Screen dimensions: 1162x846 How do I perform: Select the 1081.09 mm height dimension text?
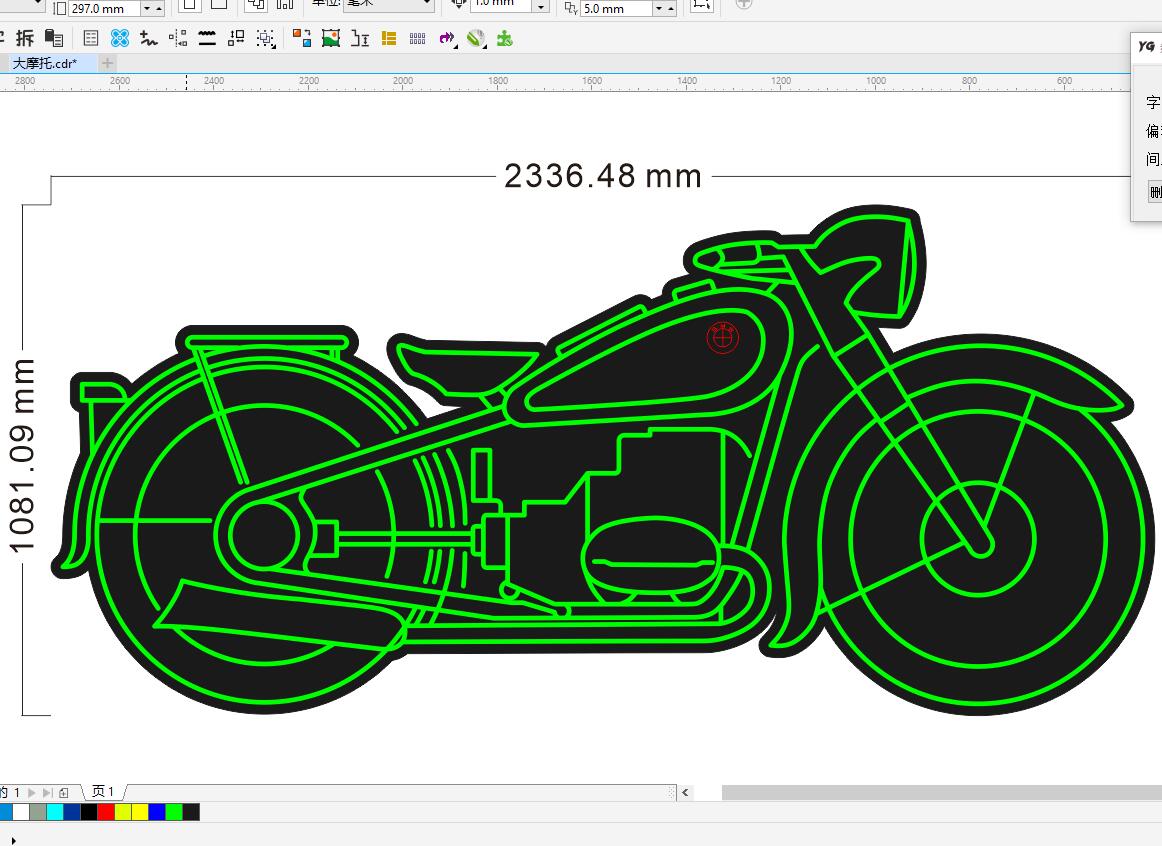click(22, 456)
